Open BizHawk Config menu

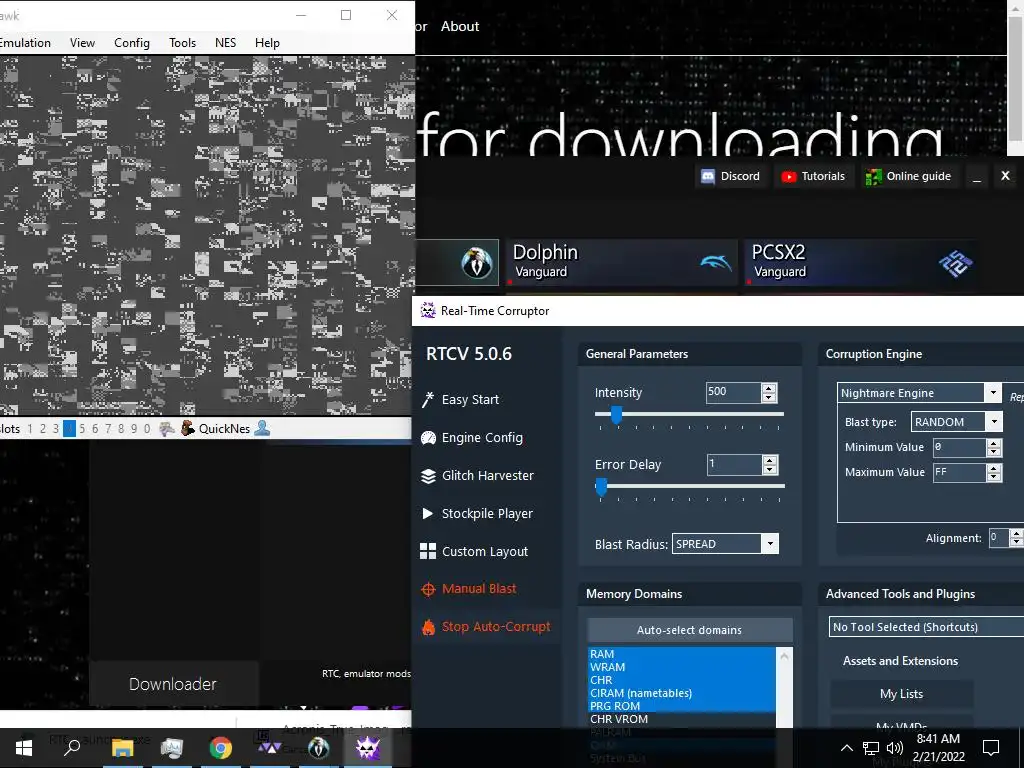pyautogui.click(x=132, y=42)
